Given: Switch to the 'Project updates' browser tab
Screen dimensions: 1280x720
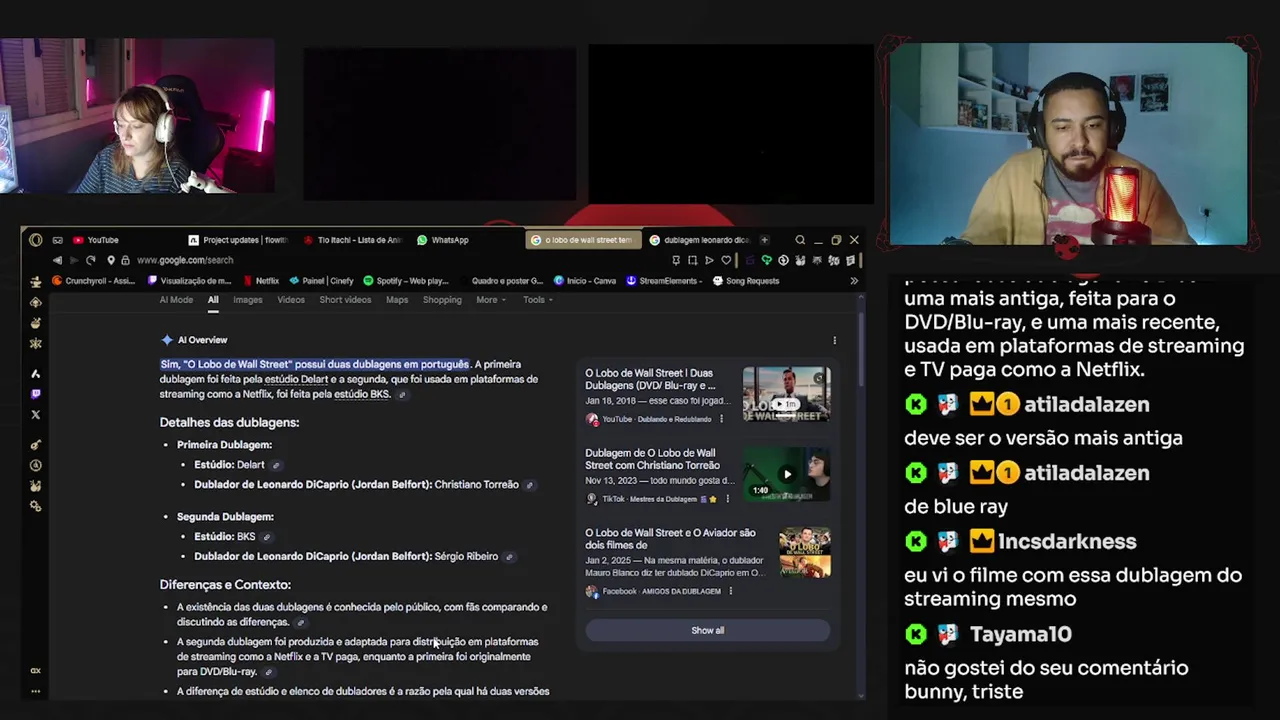Looking at the screenshot, I should [238, 240].
